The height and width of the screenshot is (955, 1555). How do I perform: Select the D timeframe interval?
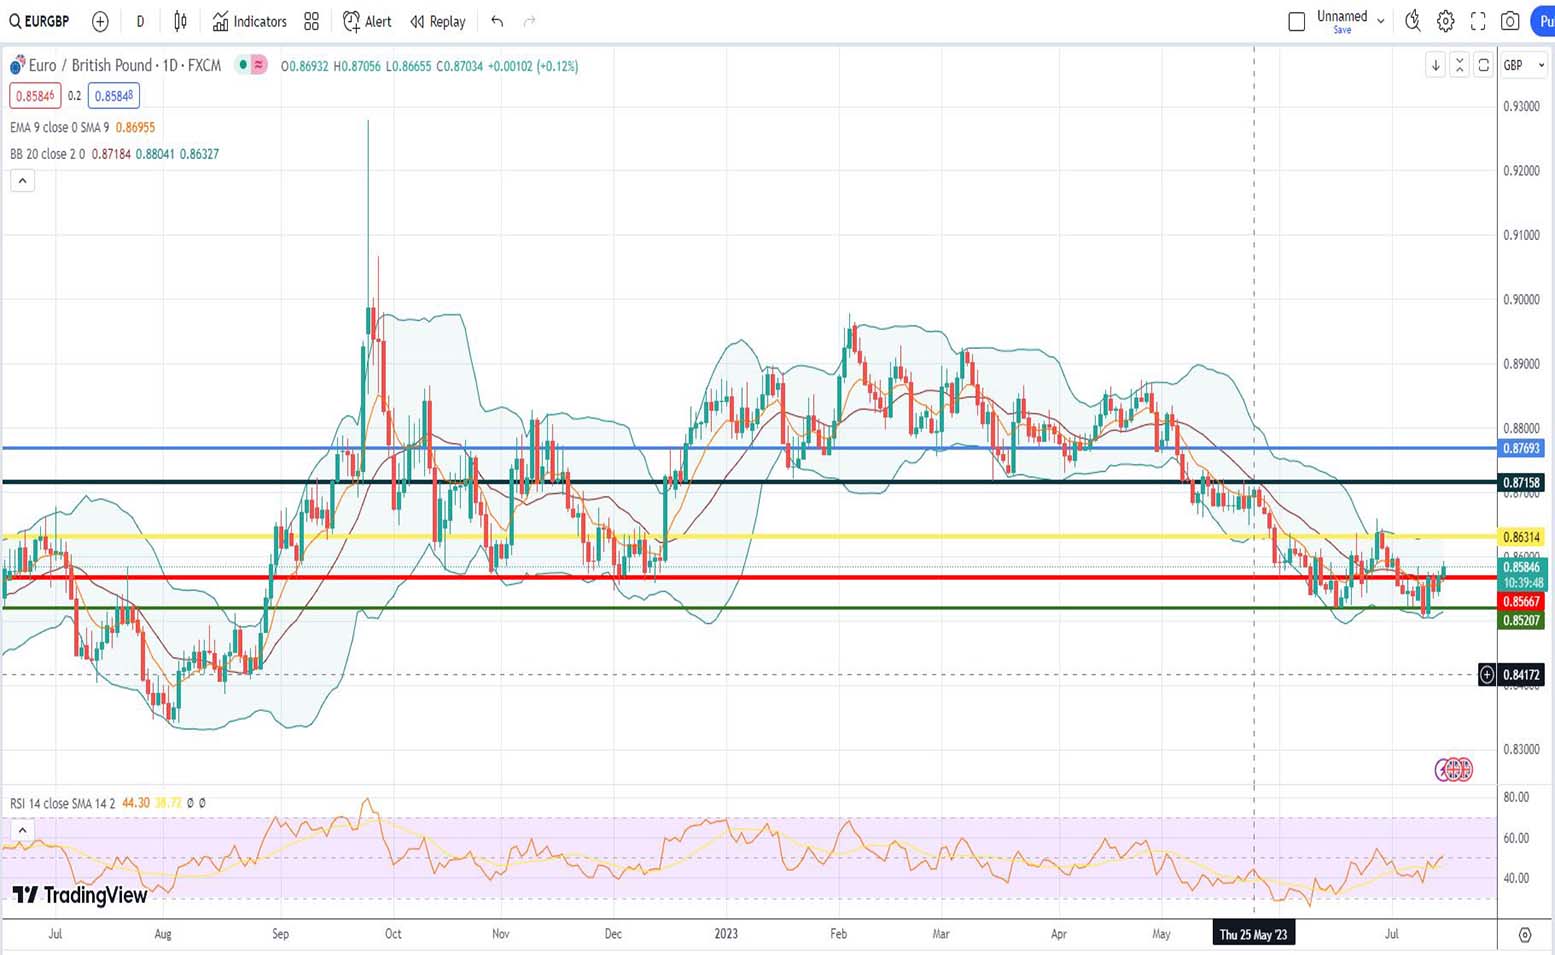click(x=140, y=21)
